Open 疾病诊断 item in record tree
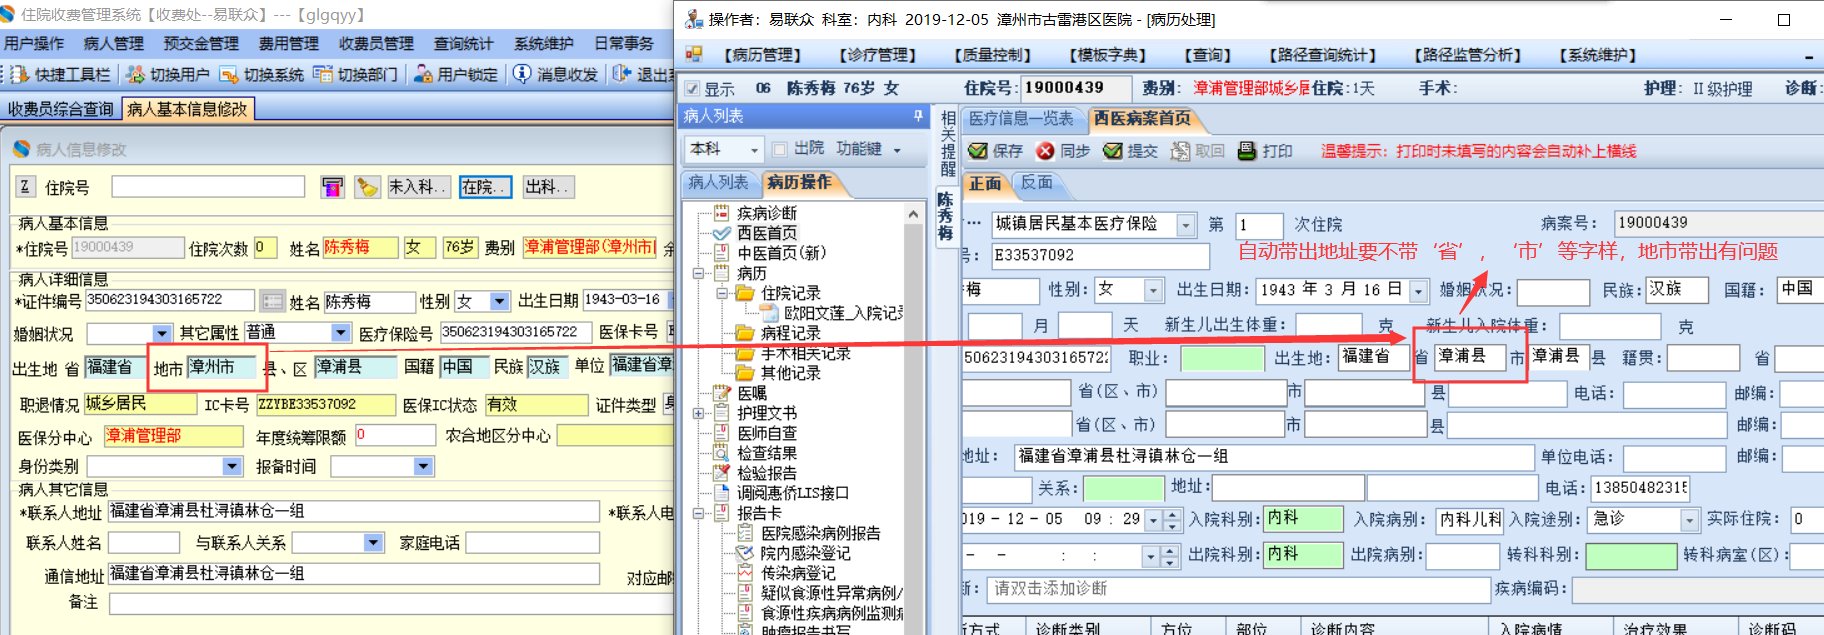Screen dimensions: 1824x635 [x=766, y=213]
